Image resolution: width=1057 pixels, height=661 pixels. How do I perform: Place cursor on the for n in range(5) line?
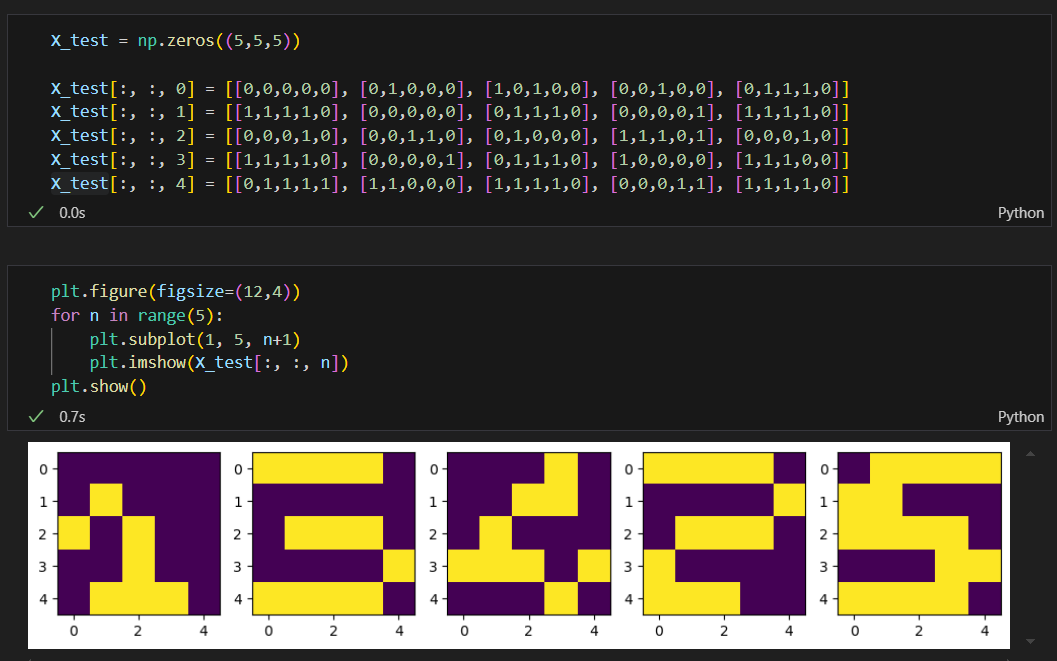click(x=137, y=315)
